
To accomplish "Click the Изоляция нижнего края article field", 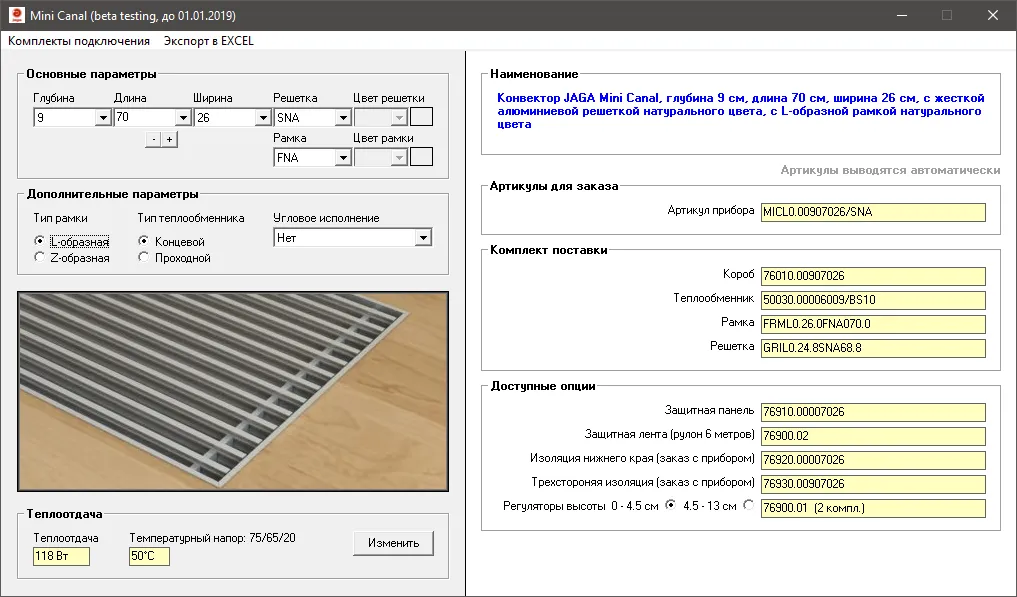I will [873, 461].
